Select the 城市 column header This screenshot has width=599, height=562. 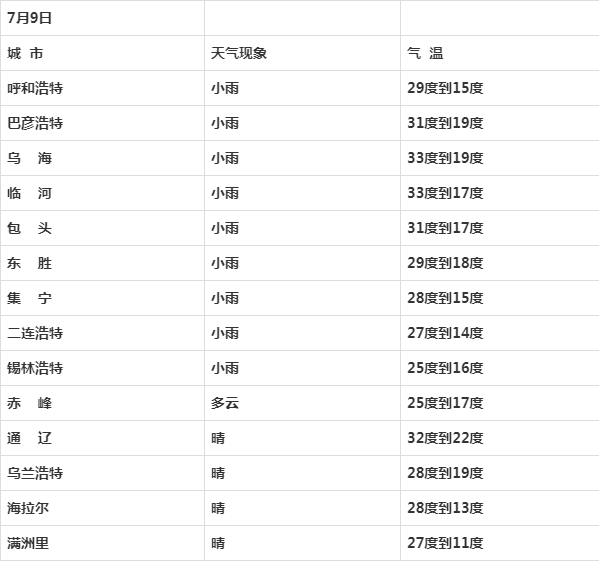(102, 53)
